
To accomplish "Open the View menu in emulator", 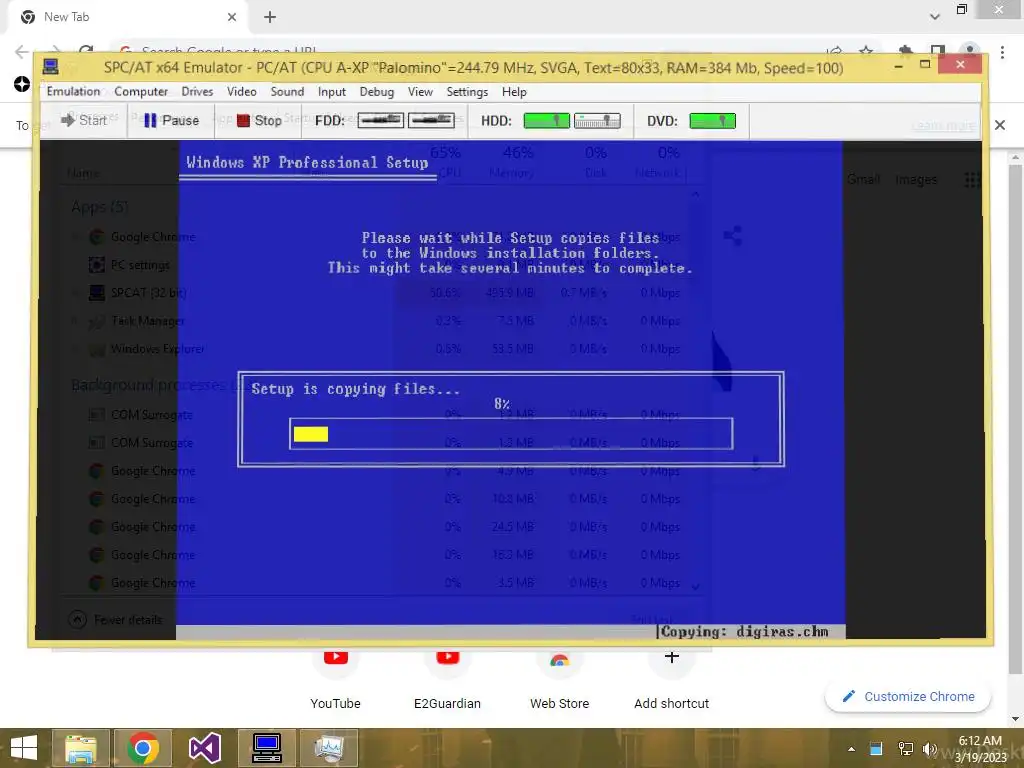I will 420,91.
